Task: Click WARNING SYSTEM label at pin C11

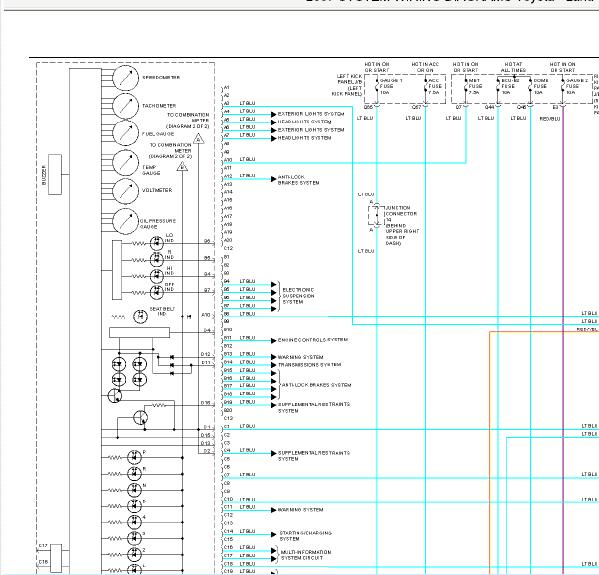Action: click(300, 510)
